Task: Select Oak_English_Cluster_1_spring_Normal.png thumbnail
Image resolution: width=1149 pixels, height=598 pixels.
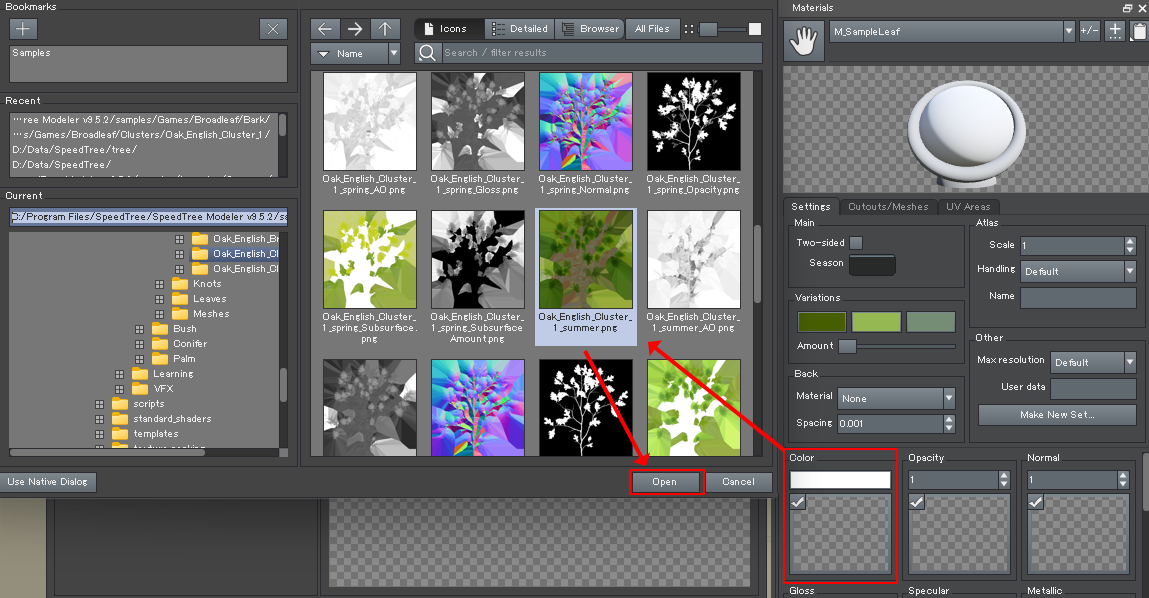Action: (x=585, y=120)
